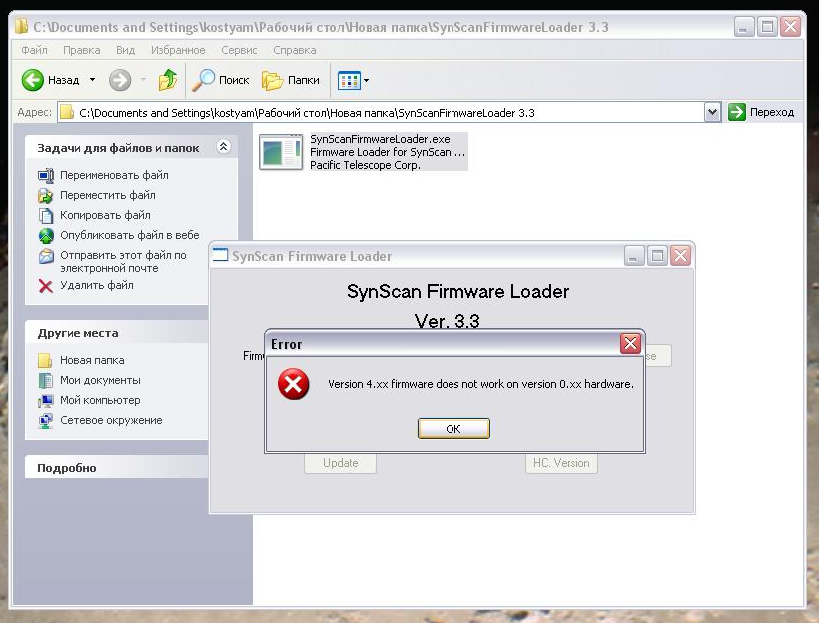The height and width of the screenshot is (623, 819).
Task: Click the HC. Version button
Action: (561, 463)
